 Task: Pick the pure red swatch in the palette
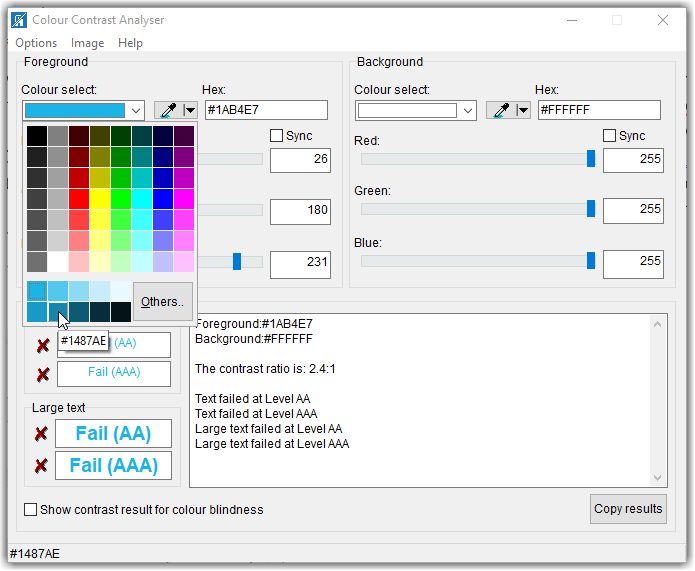pos(80,199)
